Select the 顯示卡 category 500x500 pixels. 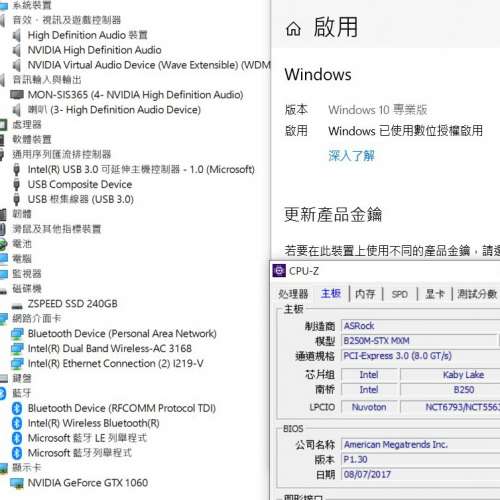tap(27, 468)
